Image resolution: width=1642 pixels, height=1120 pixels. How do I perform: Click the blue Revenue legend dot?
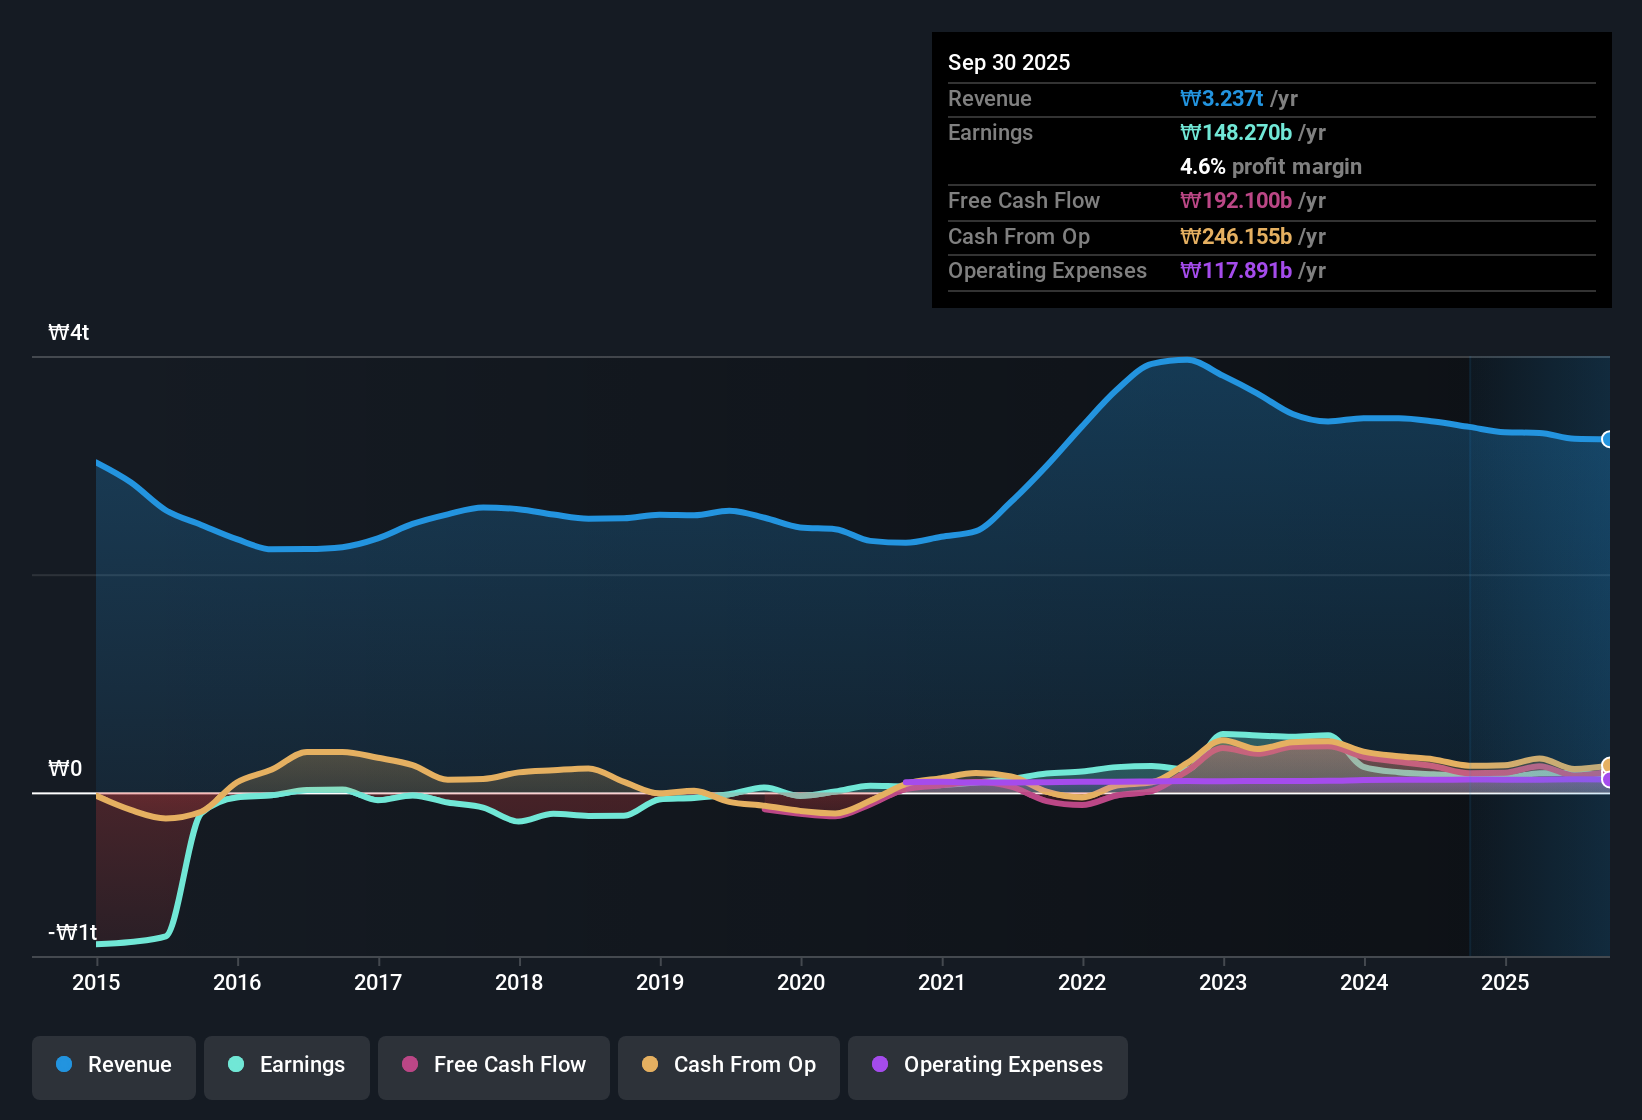[x=64, y=1065]
